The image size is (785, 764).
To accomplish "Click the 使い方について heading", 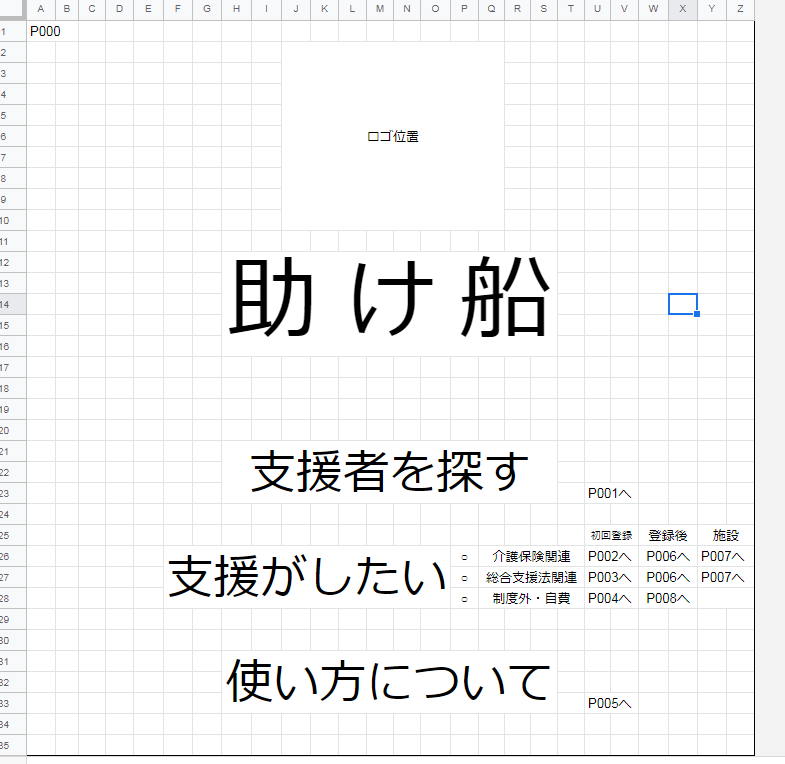I will [x=388, y=682].
